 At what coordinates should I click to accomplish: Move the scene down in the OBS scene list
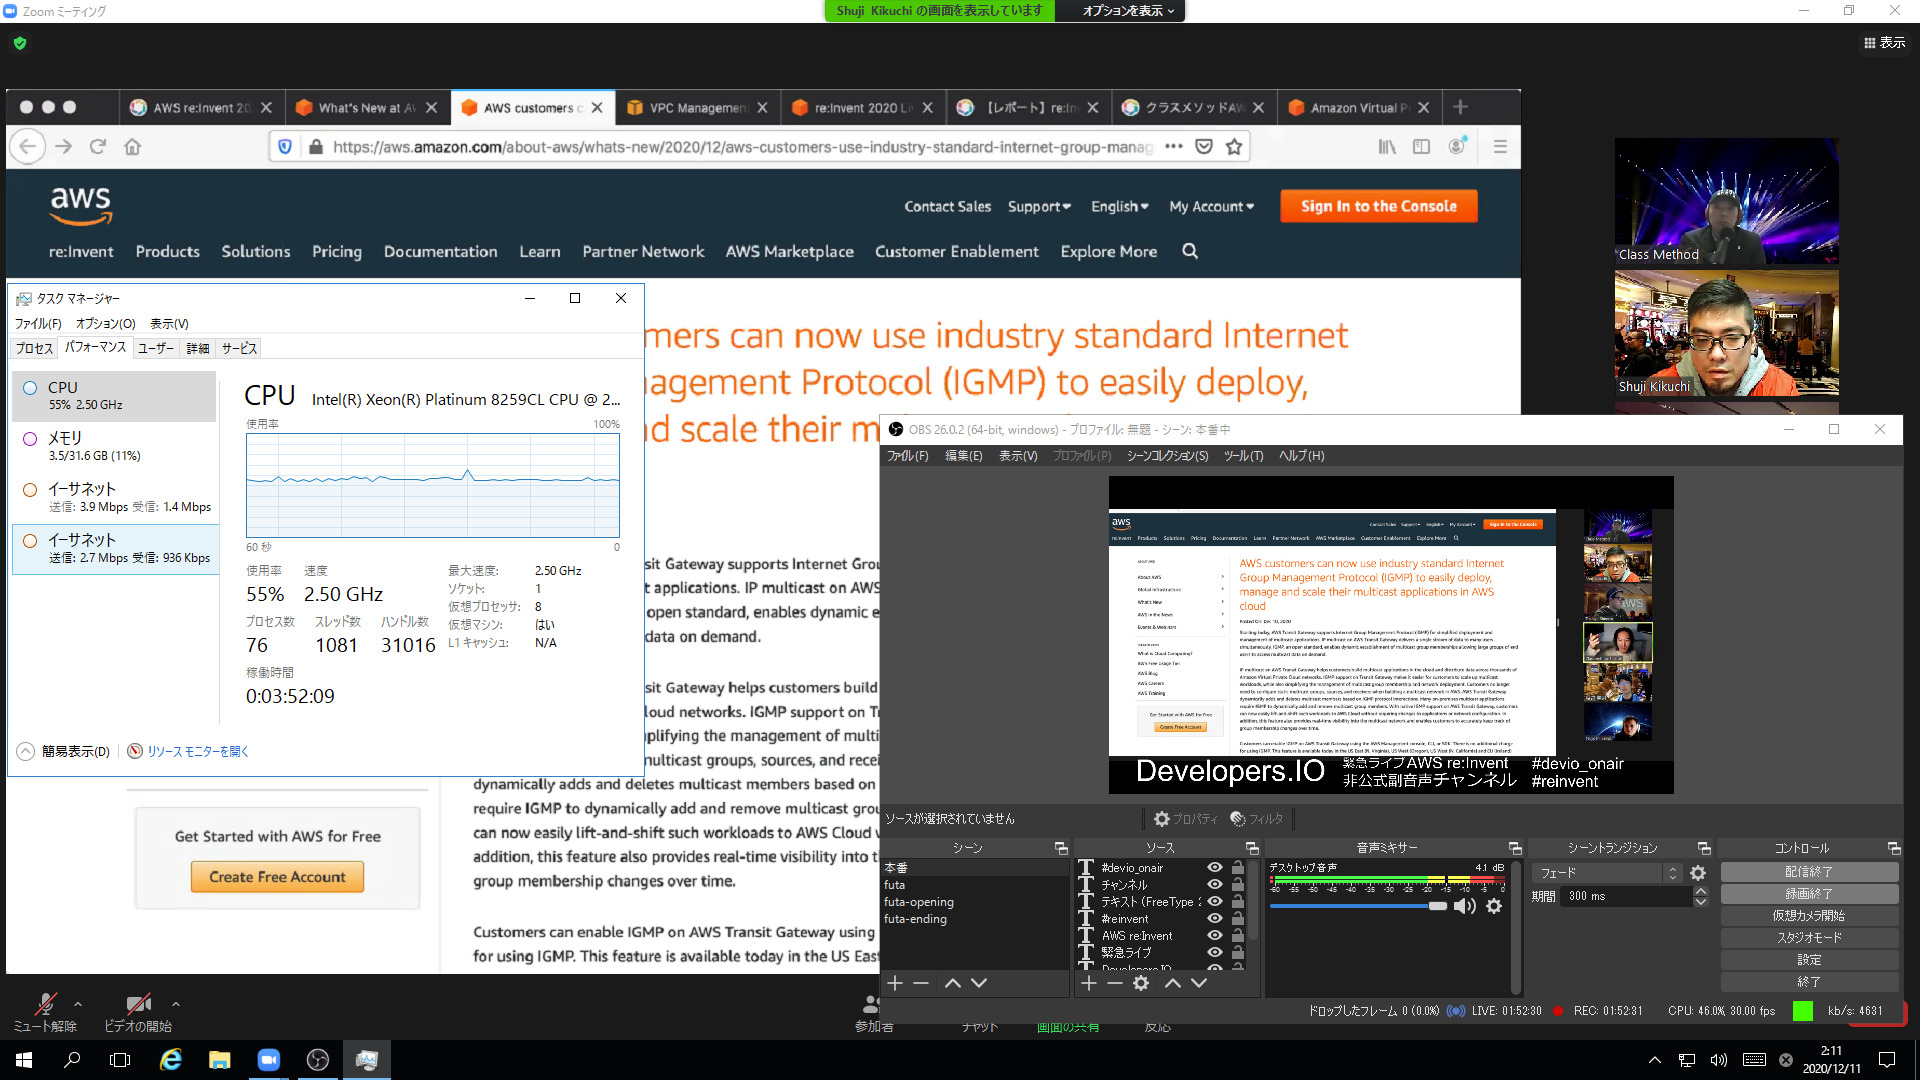[x=979, y=983]
